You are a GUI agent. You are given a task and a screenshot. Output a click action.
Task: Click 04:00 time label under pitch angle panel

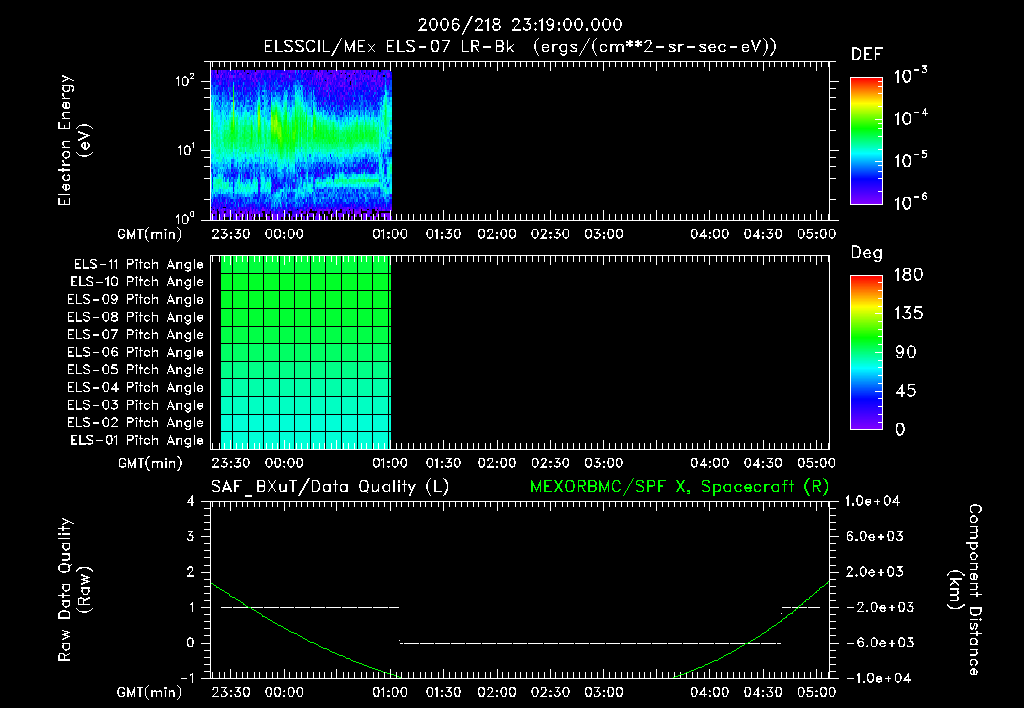click(x=710, y=463)
